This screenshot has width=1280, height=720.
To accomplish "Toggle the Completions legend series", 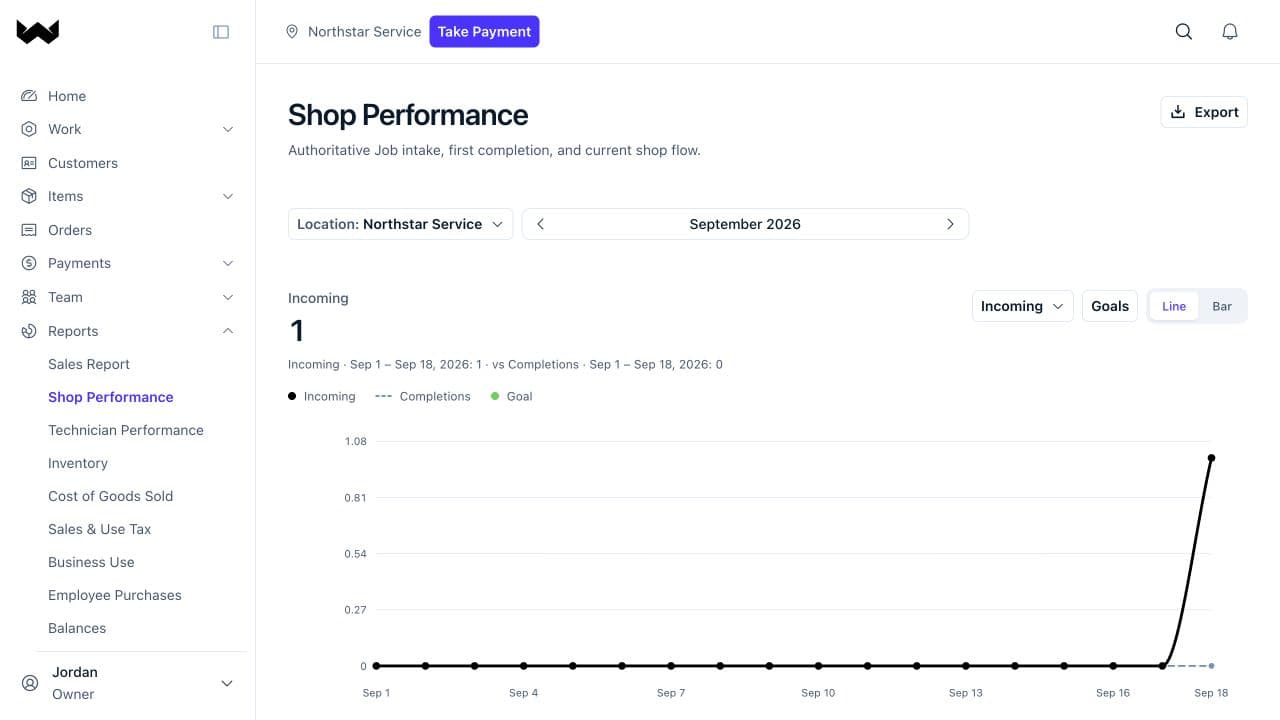I will click(422, 396).
